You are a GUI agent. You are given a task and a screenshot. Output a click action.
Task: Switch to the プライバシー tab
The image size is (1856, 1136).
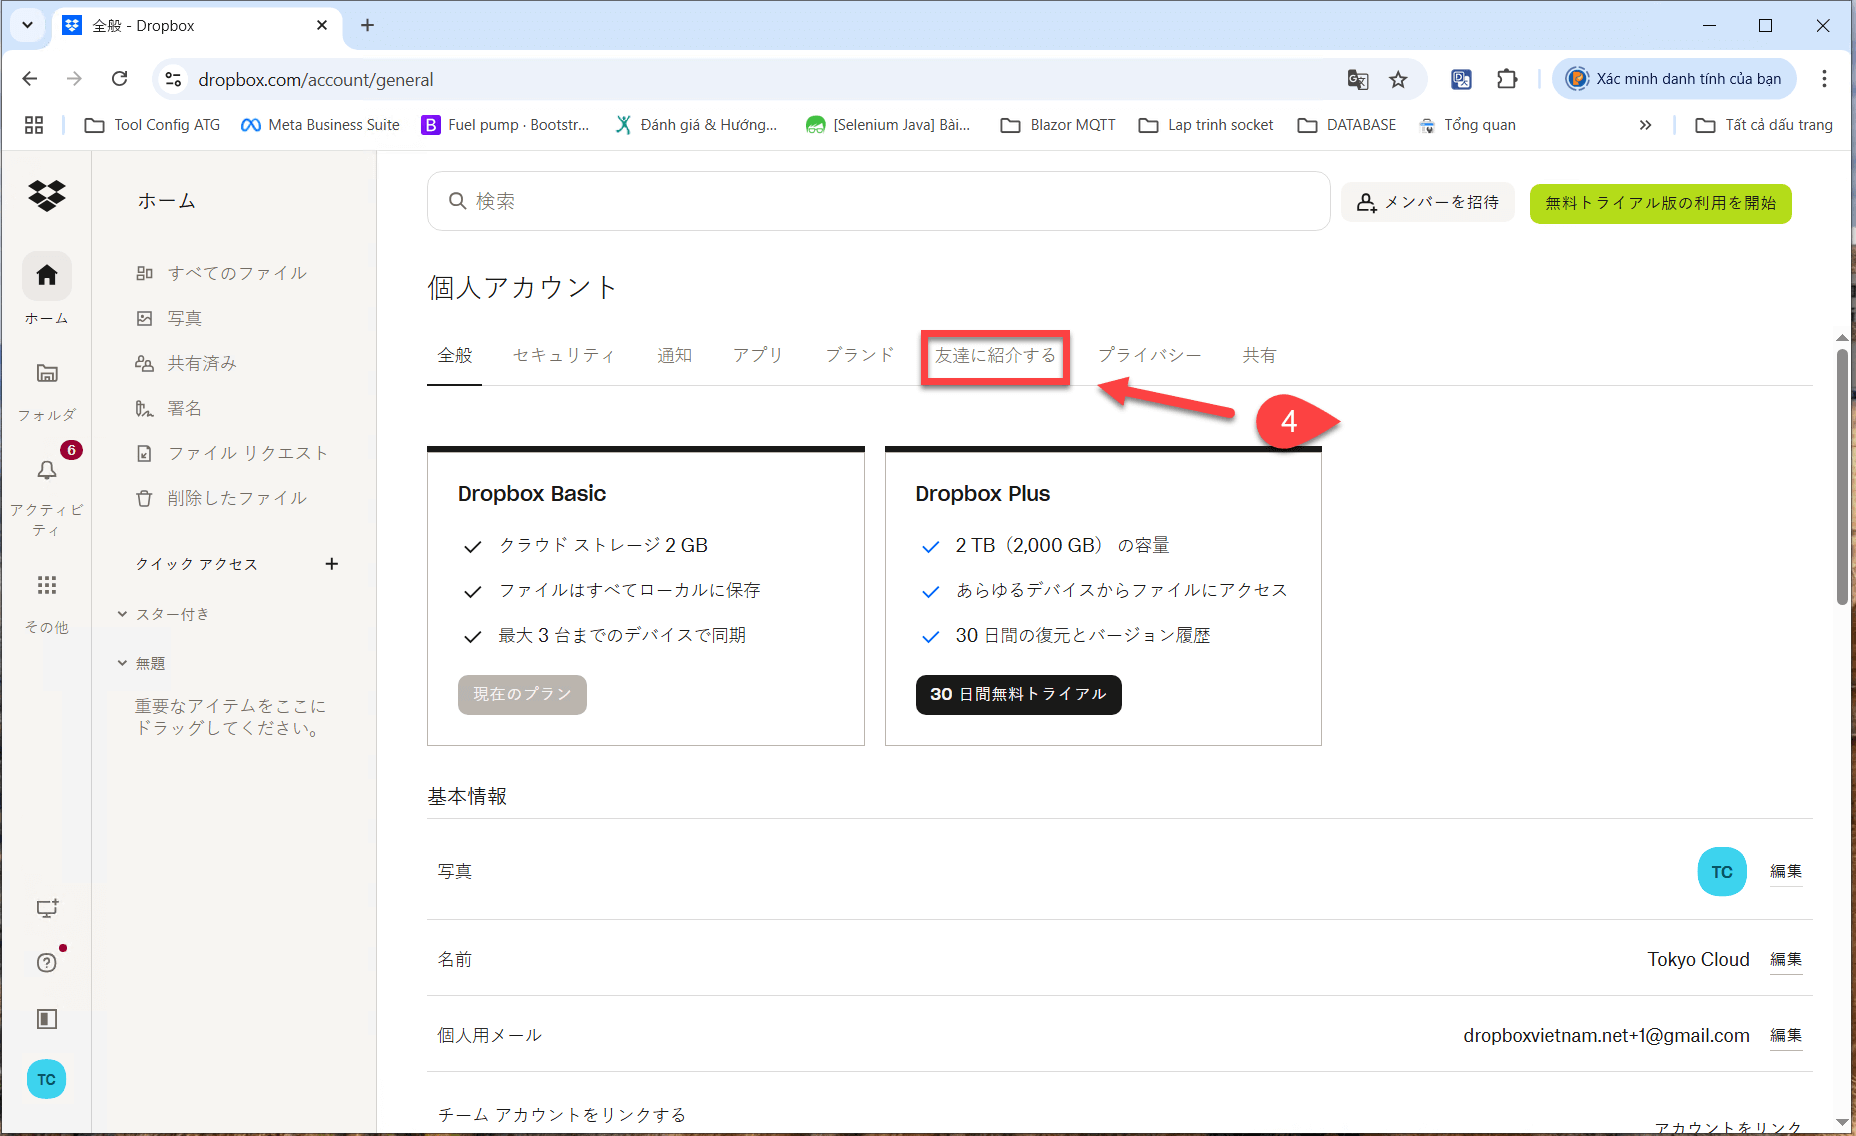tap(1149, 355)
